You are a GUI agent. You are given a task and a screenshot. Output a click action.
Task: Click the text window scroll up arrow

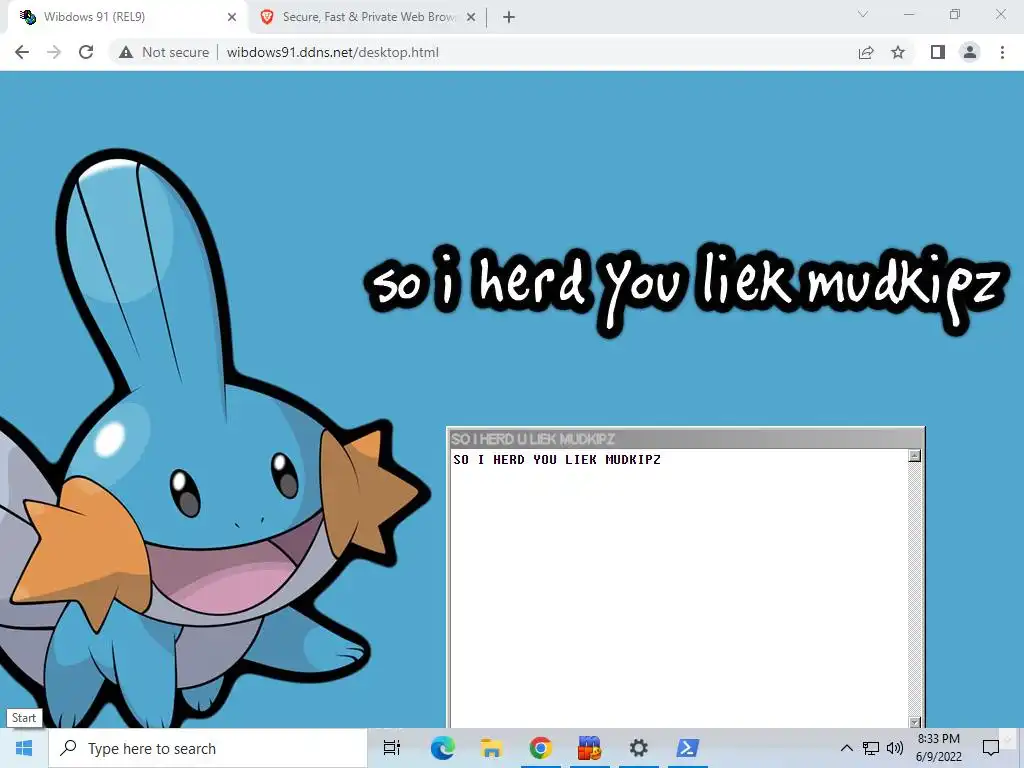click(x=915, y=456)
